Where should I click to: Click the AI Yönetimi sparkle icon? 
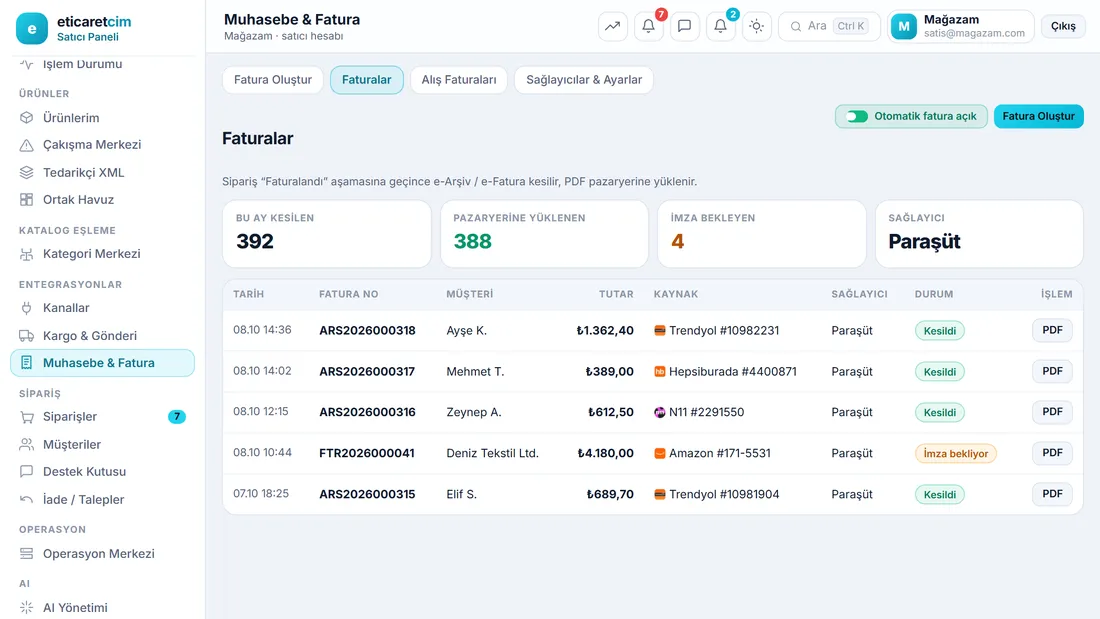(27, 608)
